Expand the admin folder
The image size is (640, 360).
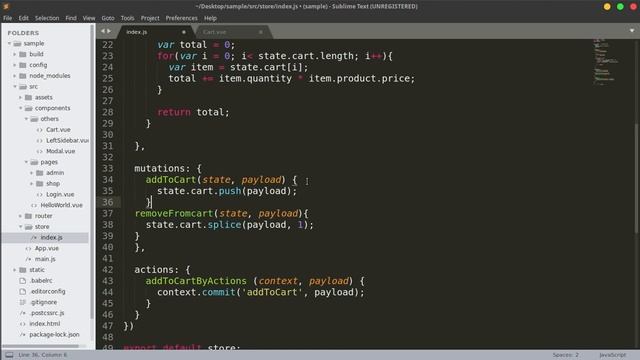[x=32, y=173]
